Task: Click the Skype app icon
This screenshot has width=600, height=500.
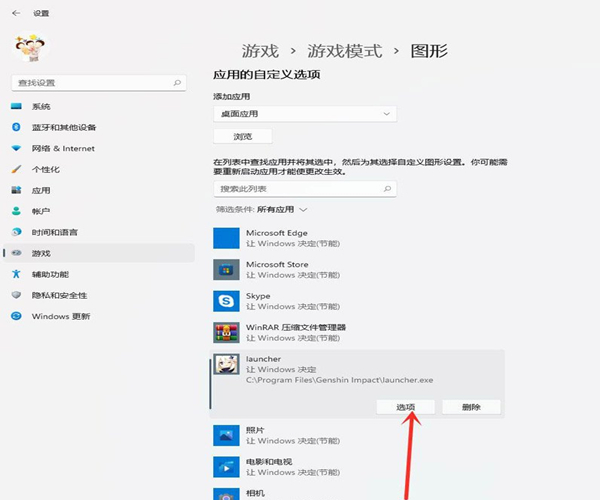Action: point(226,301)
